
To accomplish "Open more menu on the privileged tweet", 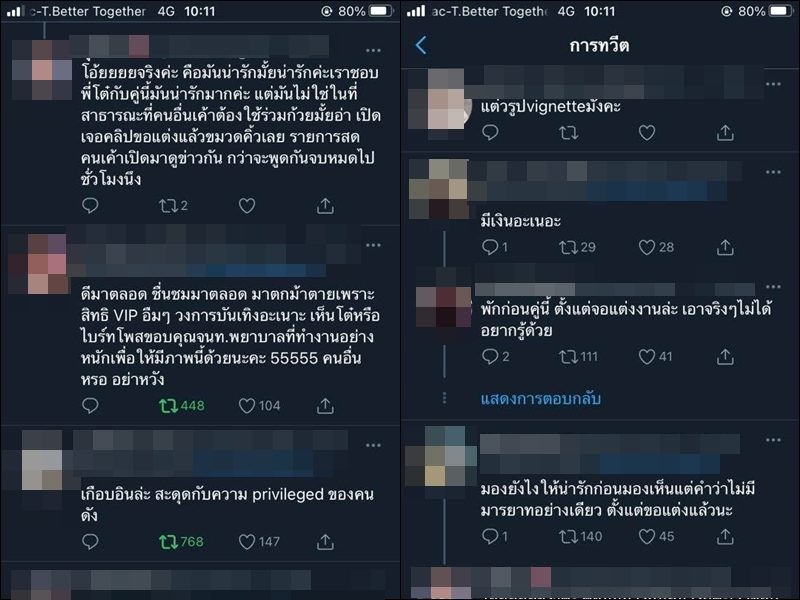I will [x=373, y=445].
